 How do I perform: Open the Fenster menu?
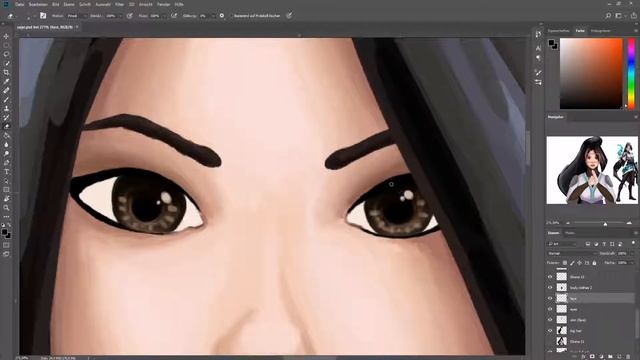(x=164, y=4)
